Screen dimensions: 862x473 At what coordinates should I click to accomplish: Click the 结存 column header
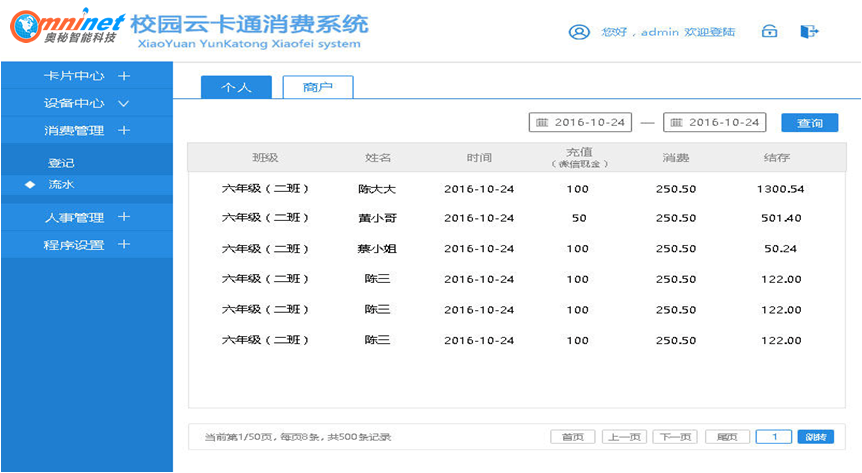click(x=777, y=158)
